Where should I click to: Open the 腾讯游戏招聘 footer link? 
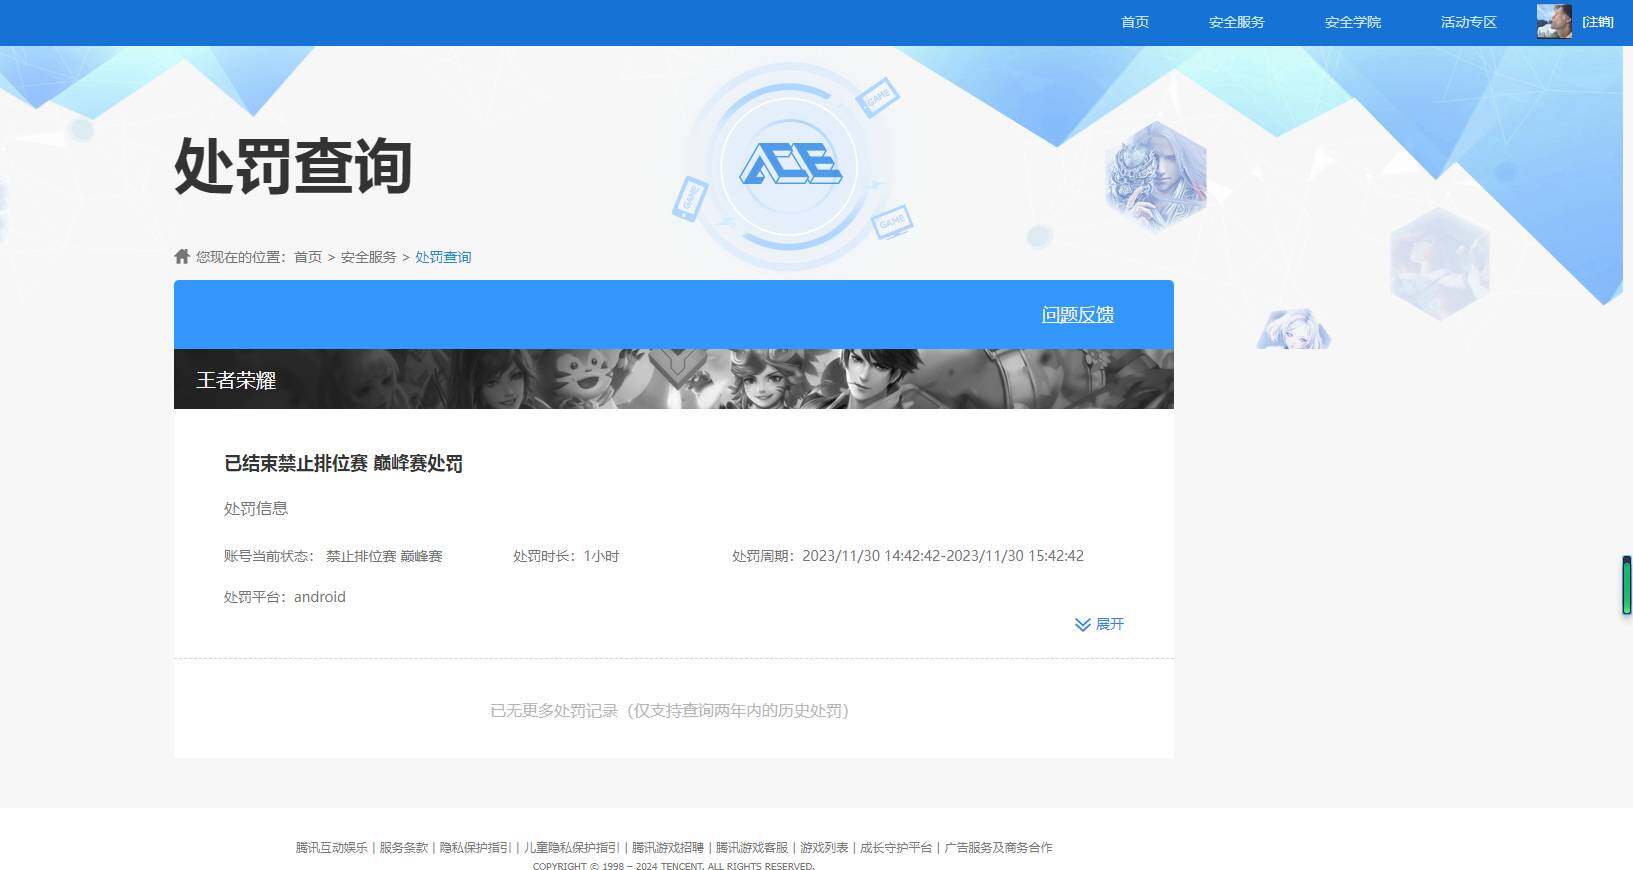[667, 847]
